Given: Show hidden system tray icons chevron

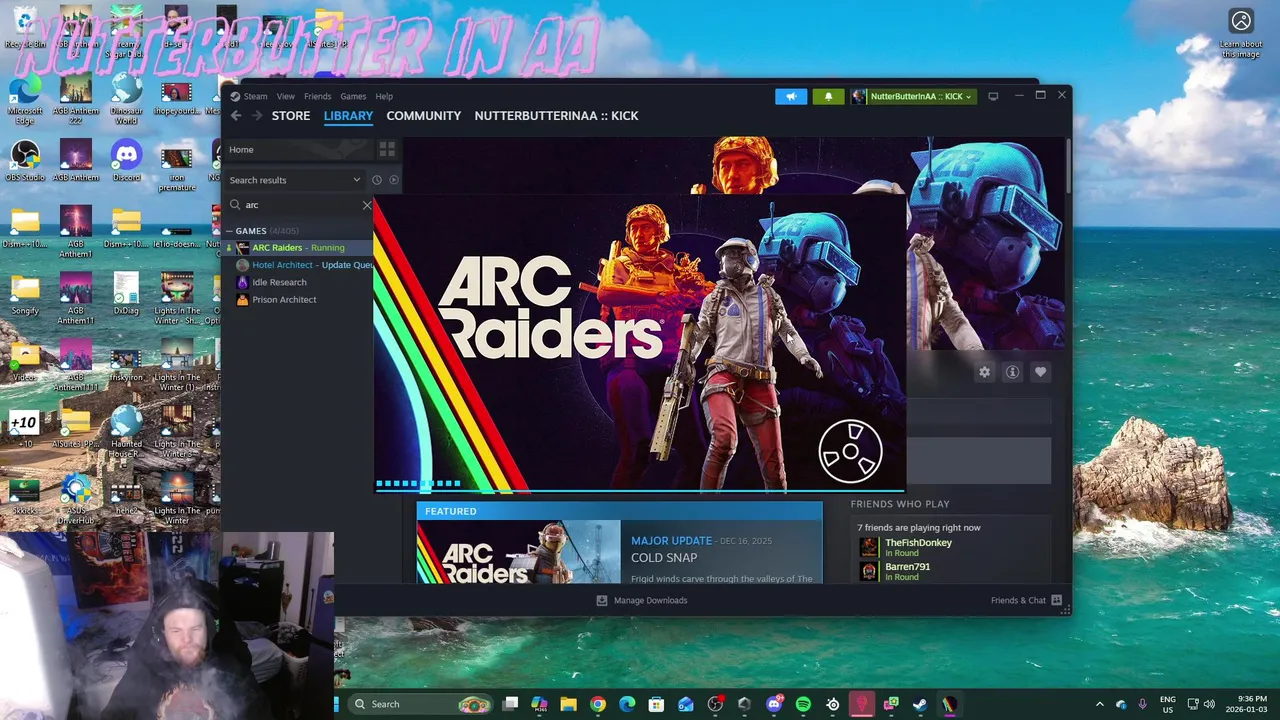Looking at the screenshot, I should 1100,704.
